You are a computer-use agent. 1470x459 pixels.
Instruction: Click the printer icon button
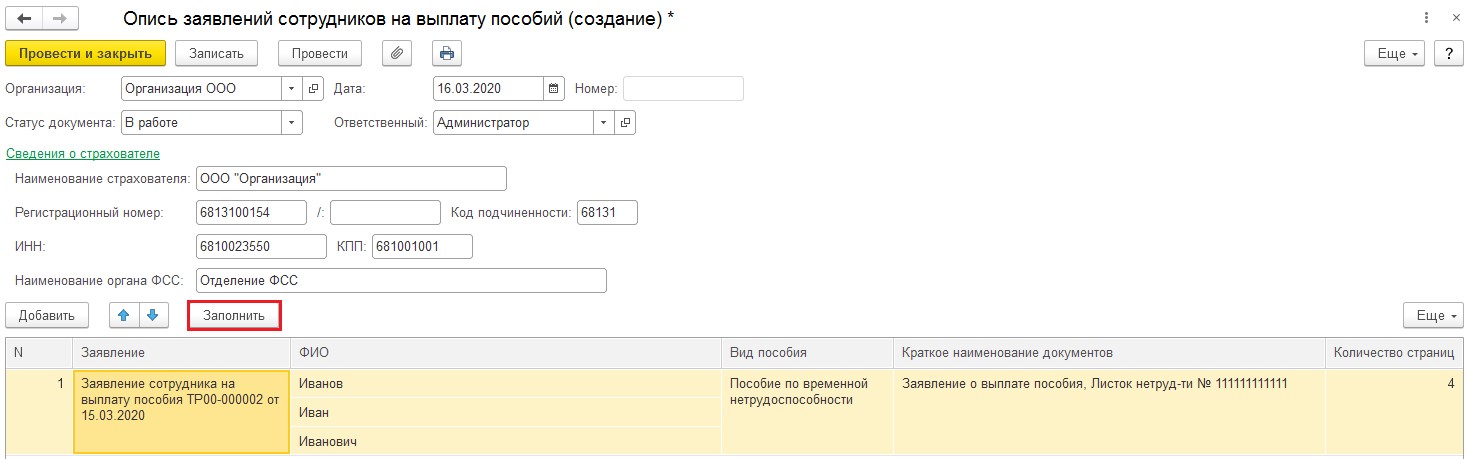coord(446,53)
